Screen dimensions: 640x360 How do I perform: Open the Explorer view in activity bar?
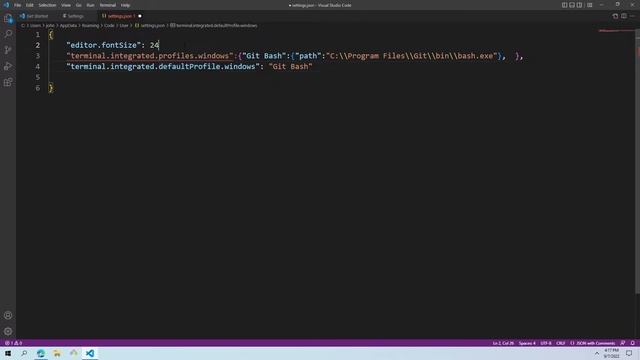tap(8, 18)
